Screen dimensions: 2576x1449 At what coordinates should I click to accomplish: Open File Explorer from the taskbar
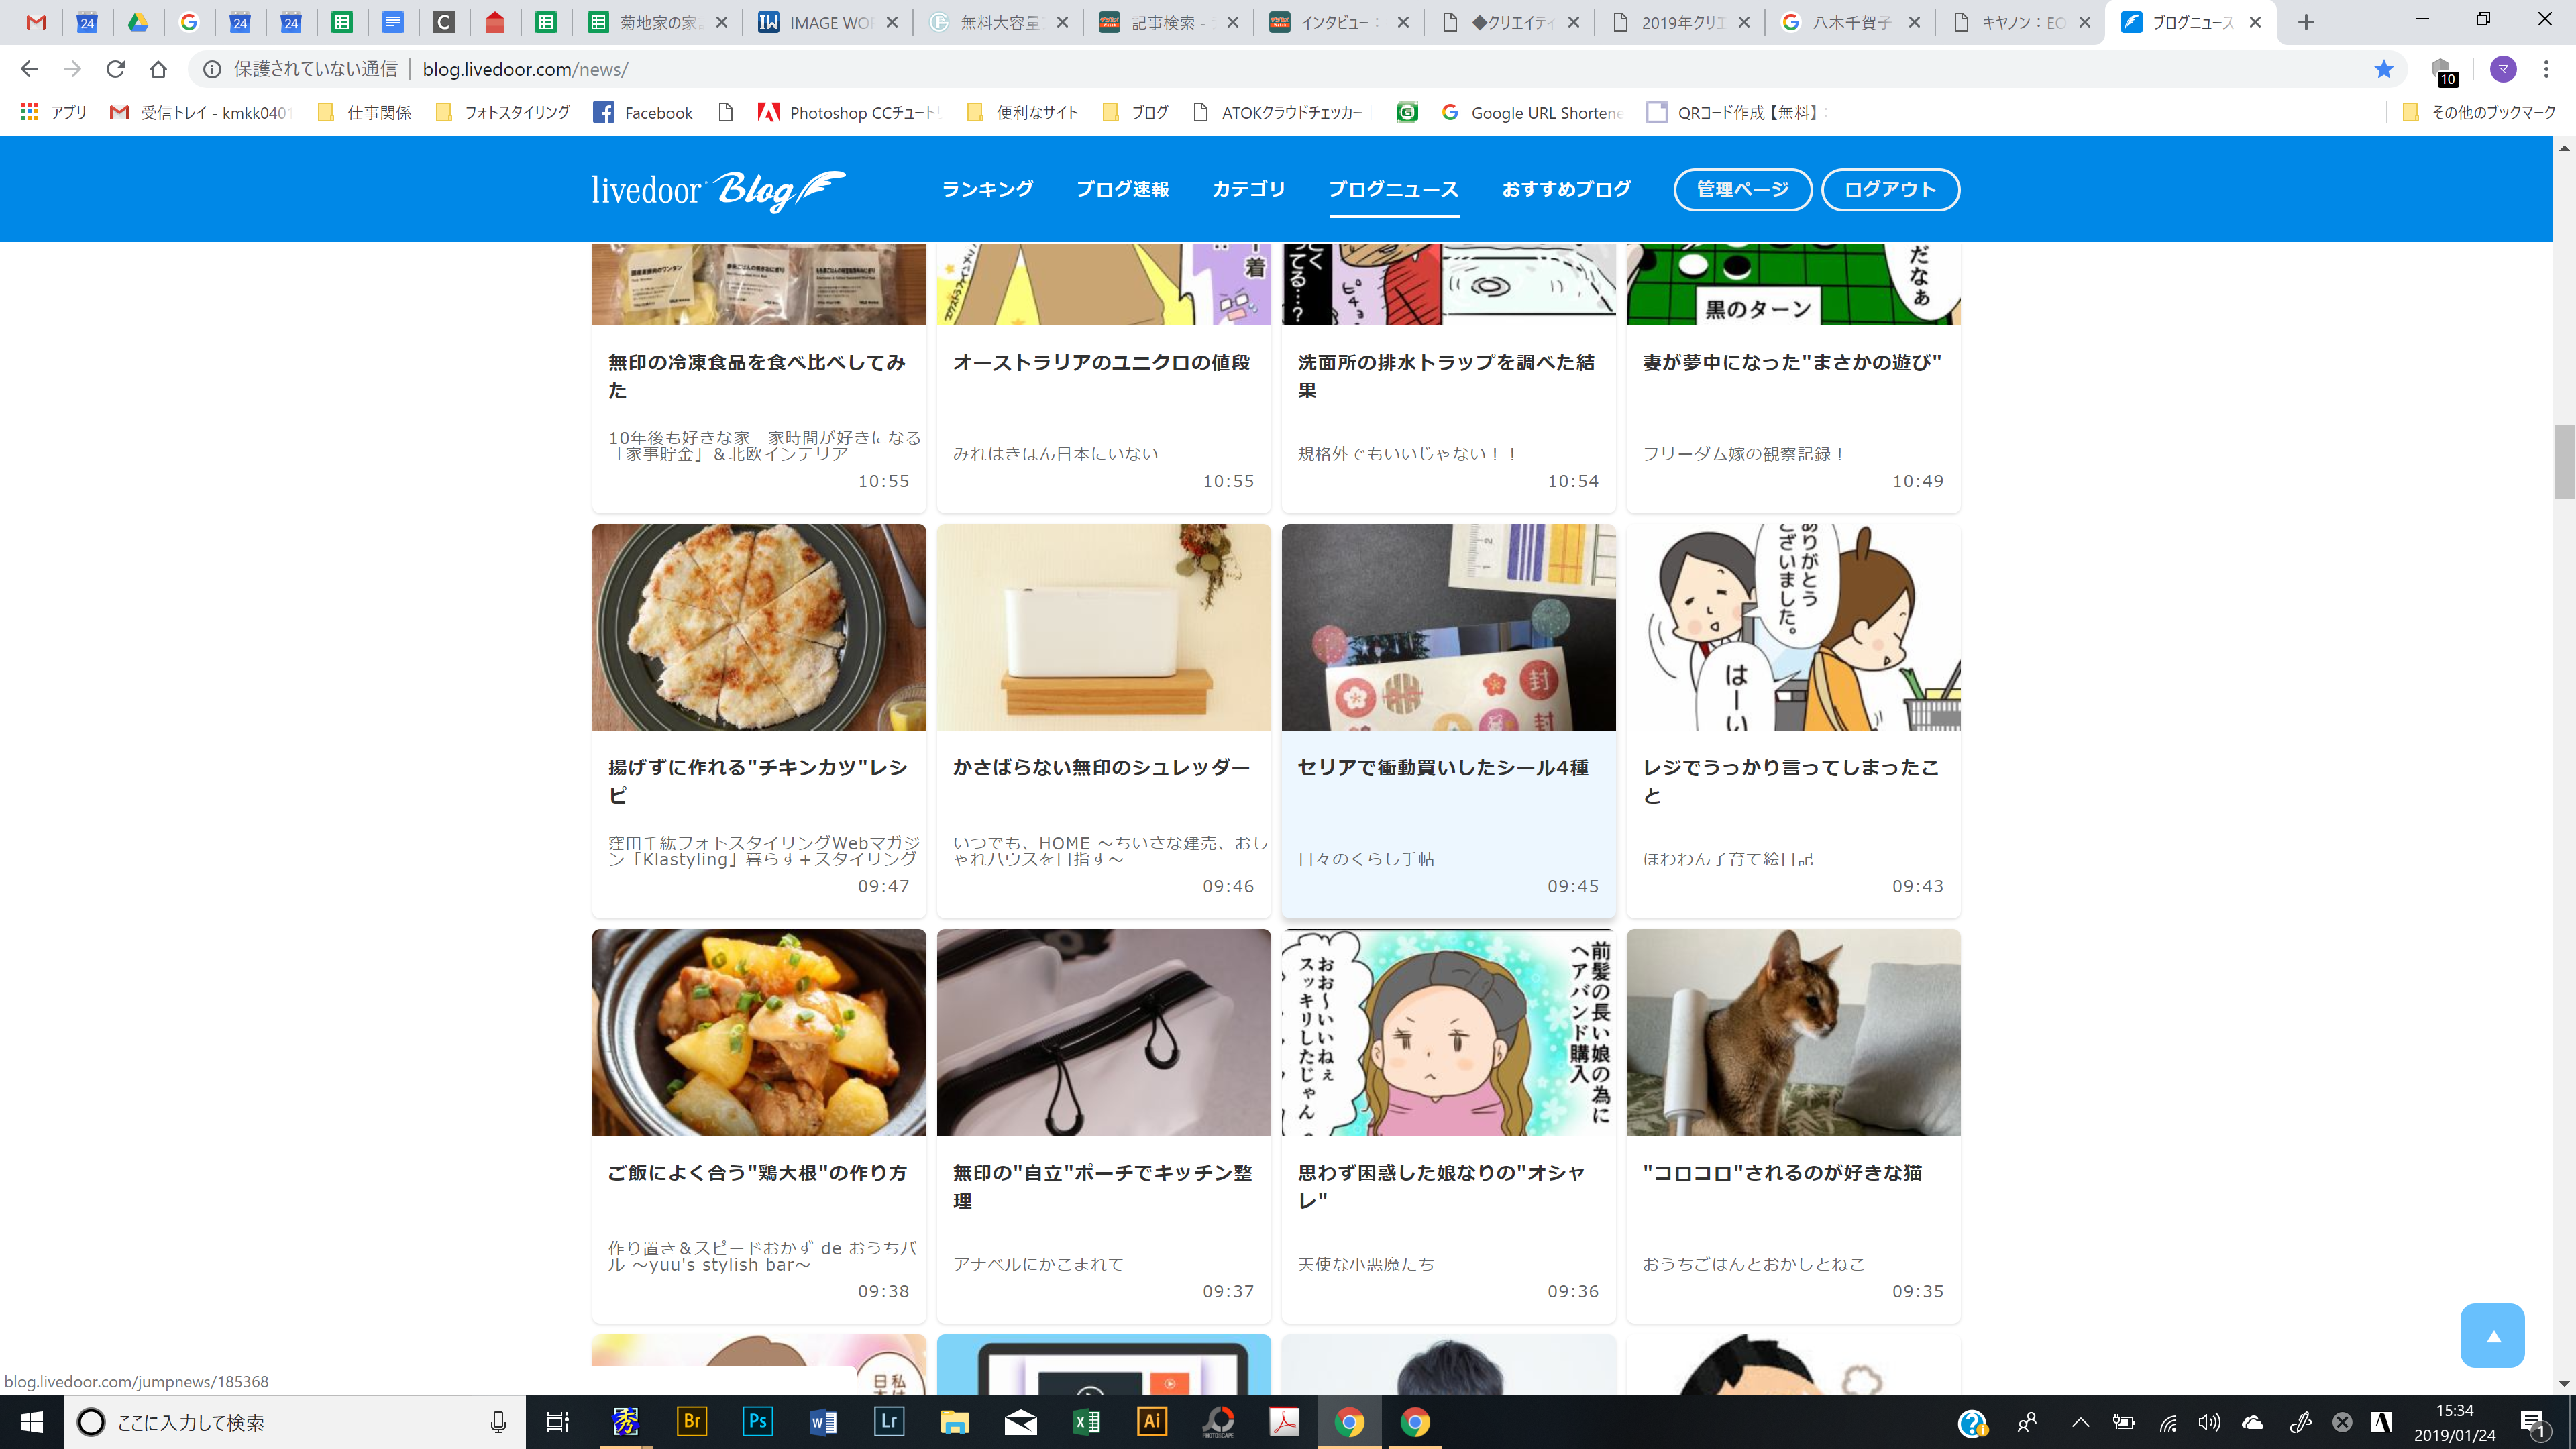[955, 1422]
